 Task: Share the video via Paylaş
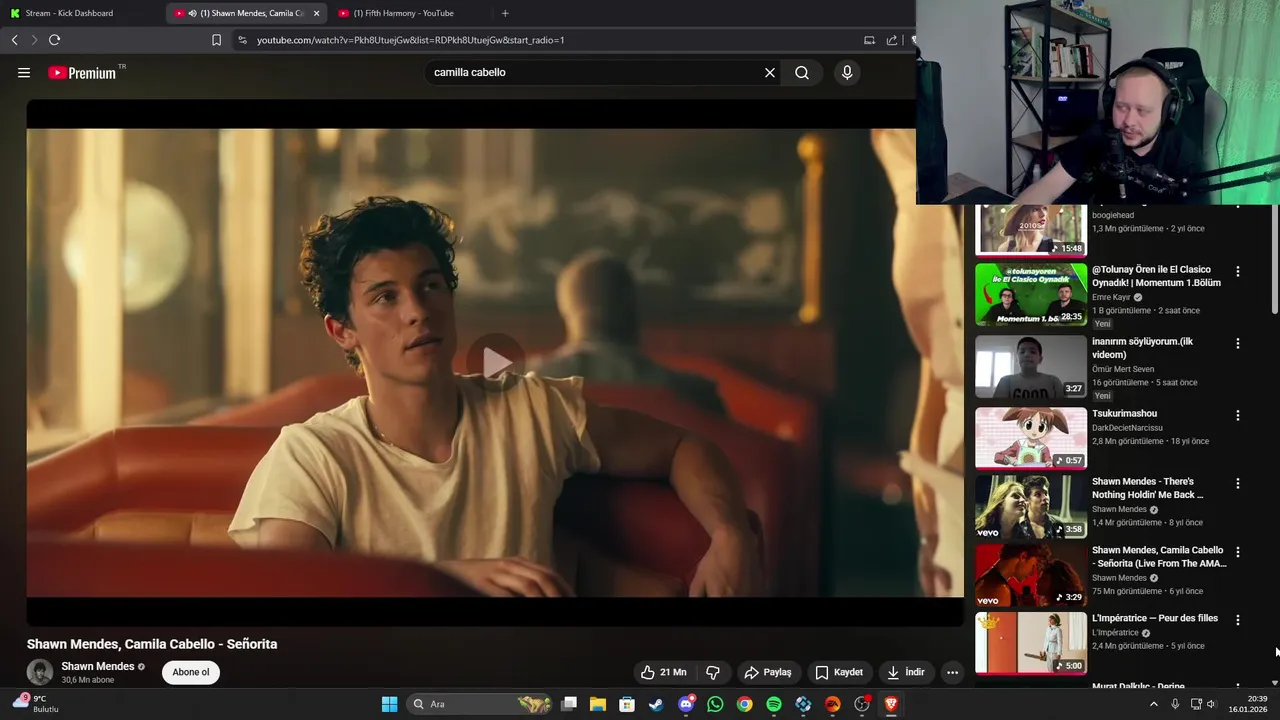tap(768, 672)
